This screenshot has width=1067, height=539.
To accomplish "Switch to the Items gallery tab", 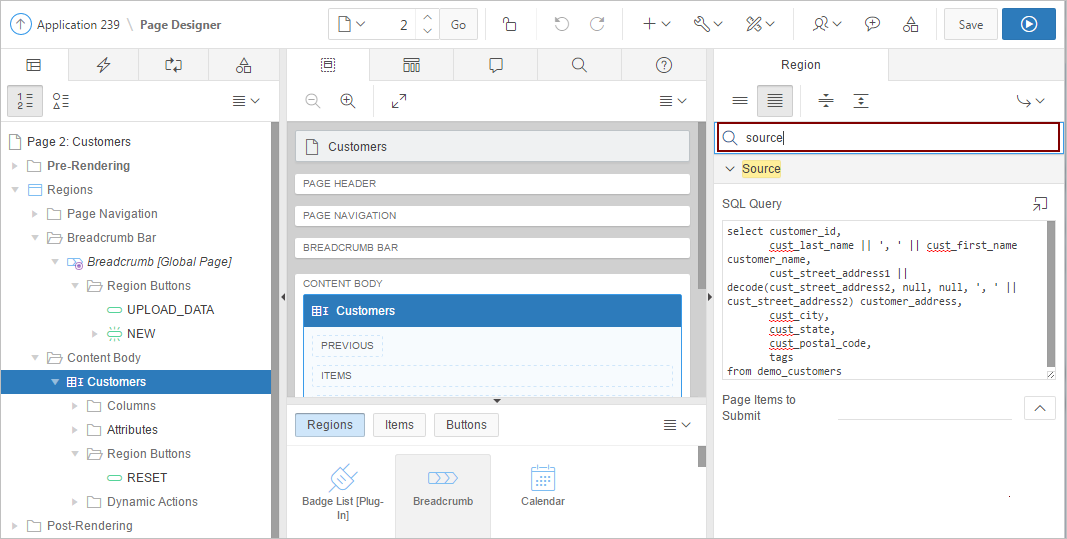I will 399,425.
